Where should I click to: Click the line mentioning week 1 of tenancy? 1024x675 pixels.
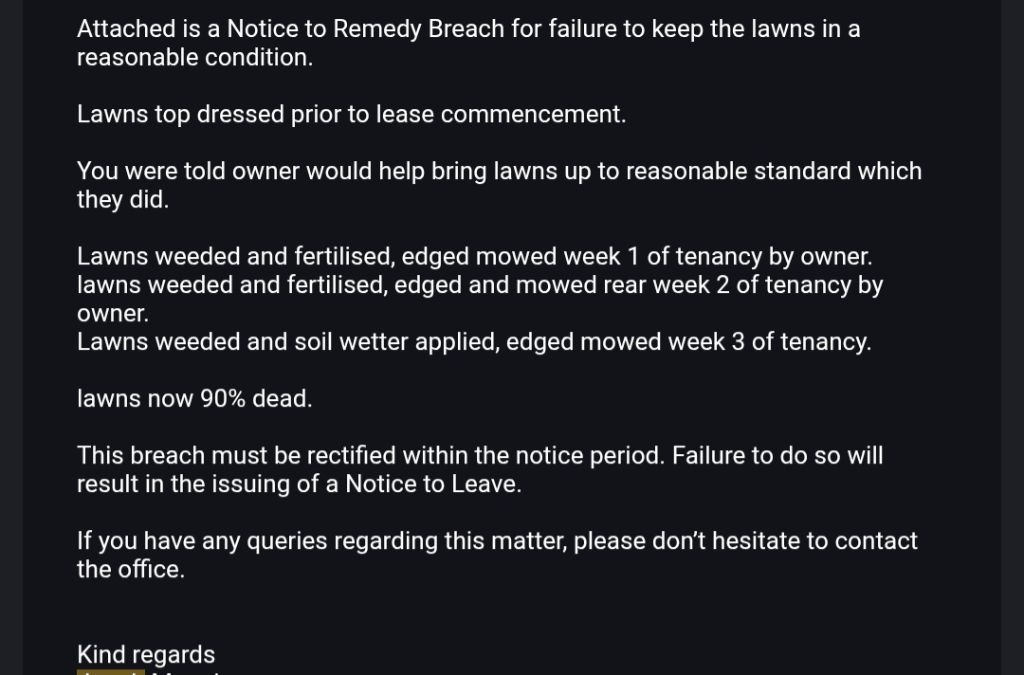[474, 257]
